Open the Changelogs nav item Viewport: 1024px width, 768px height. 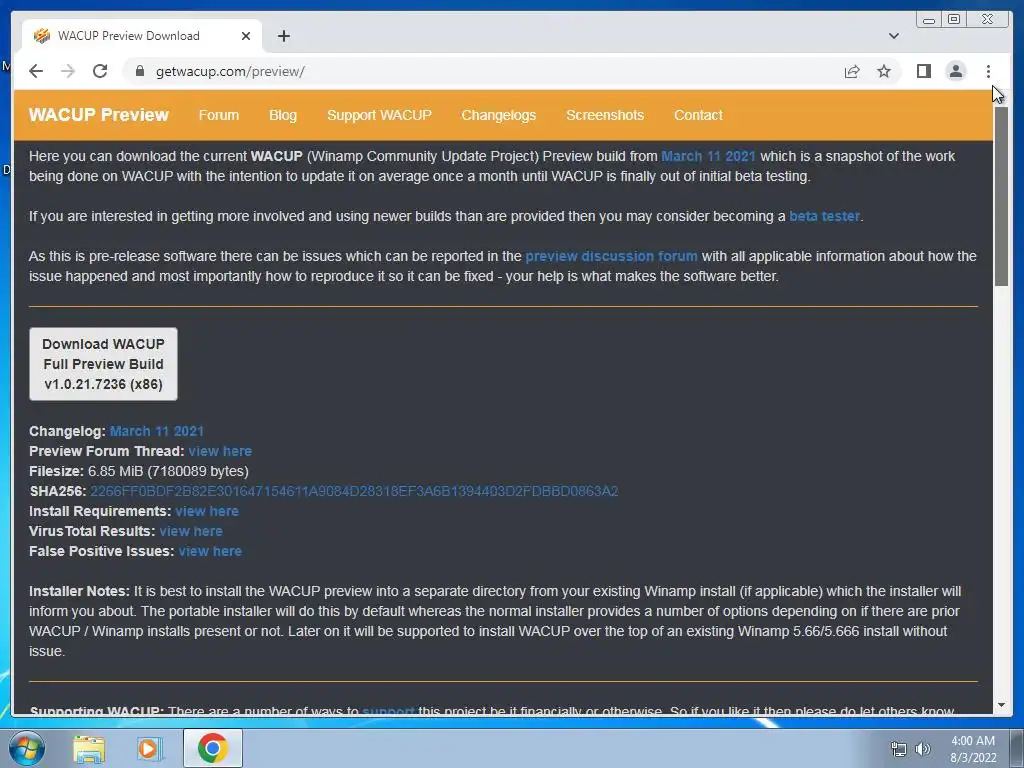(x=499, y=115)
